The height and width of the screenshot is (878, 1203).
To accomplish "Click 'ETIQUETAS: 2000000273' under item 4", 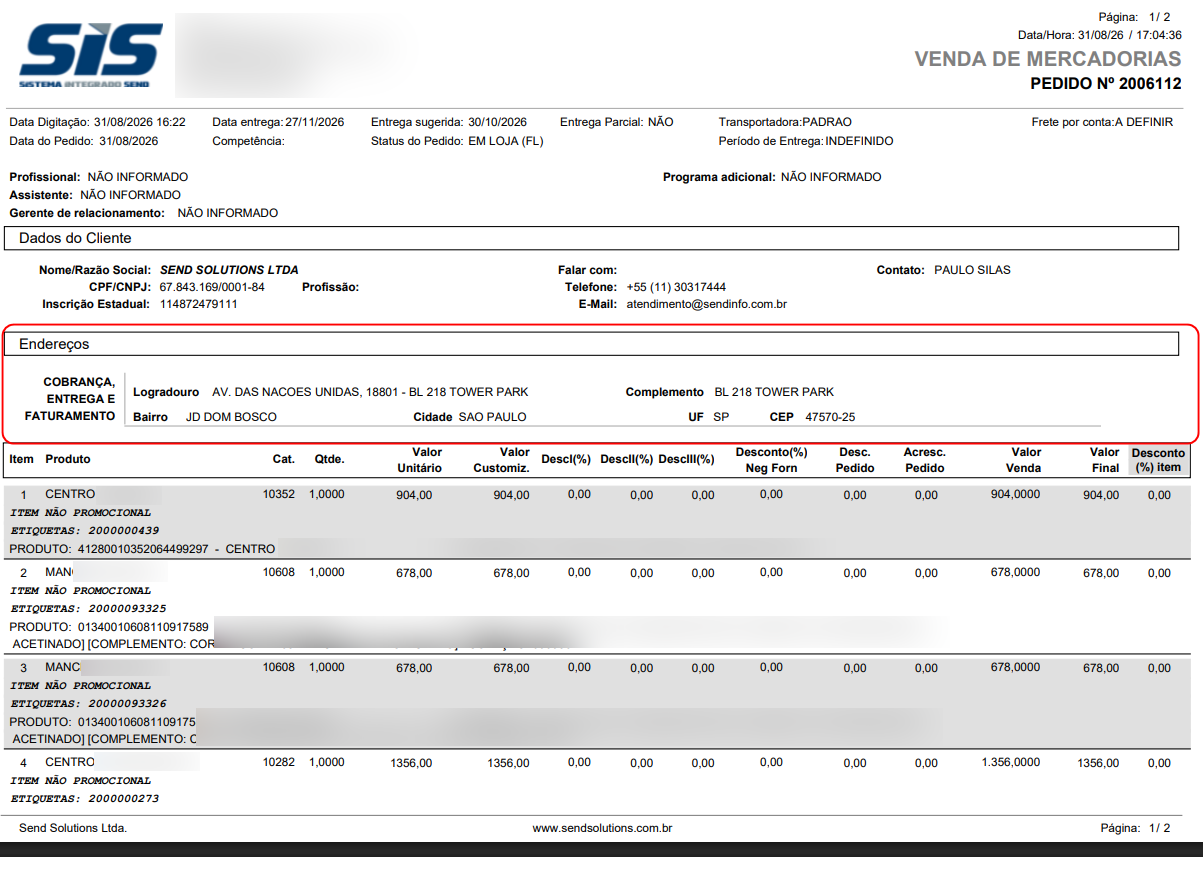I will [84, 798].
